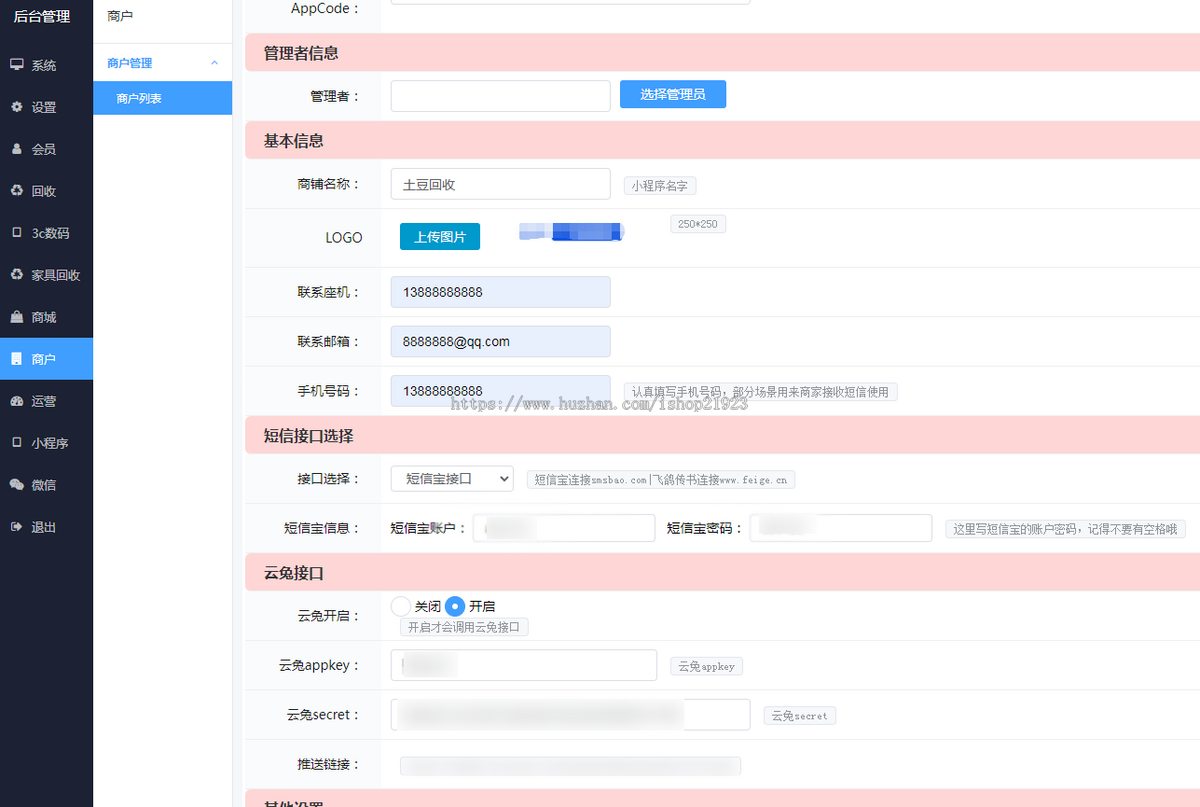Select 退出 to log out
Image resolution: width=1200 pixels, height=807 pixels.
click(x=46, y=527)
